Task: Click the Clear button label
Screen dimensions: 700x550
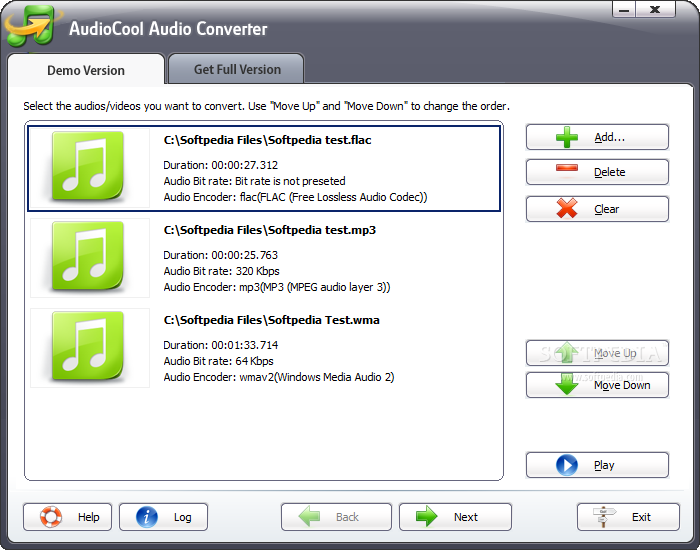Action: [606, 209]
